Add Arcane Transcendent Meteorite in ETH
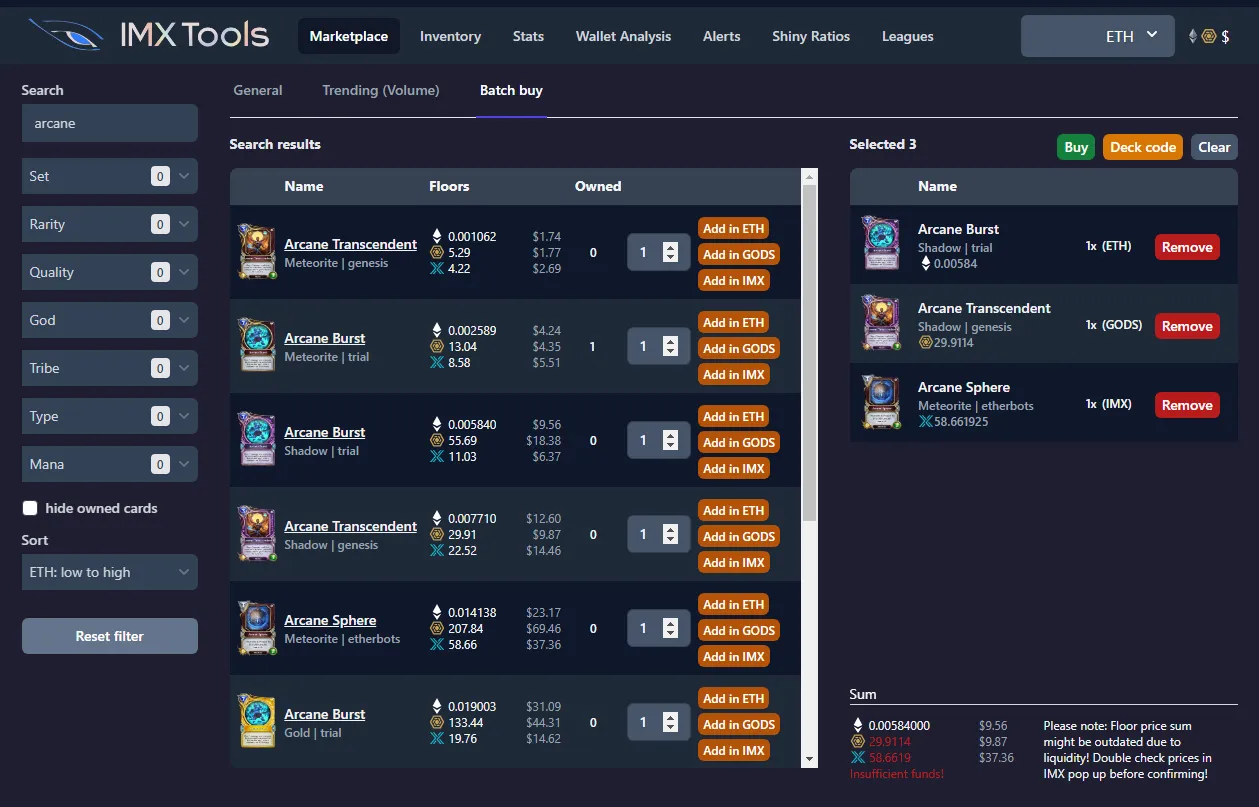Image resolution: width=1259 pixels, height=807 pixels. click(x=733, y=229)
